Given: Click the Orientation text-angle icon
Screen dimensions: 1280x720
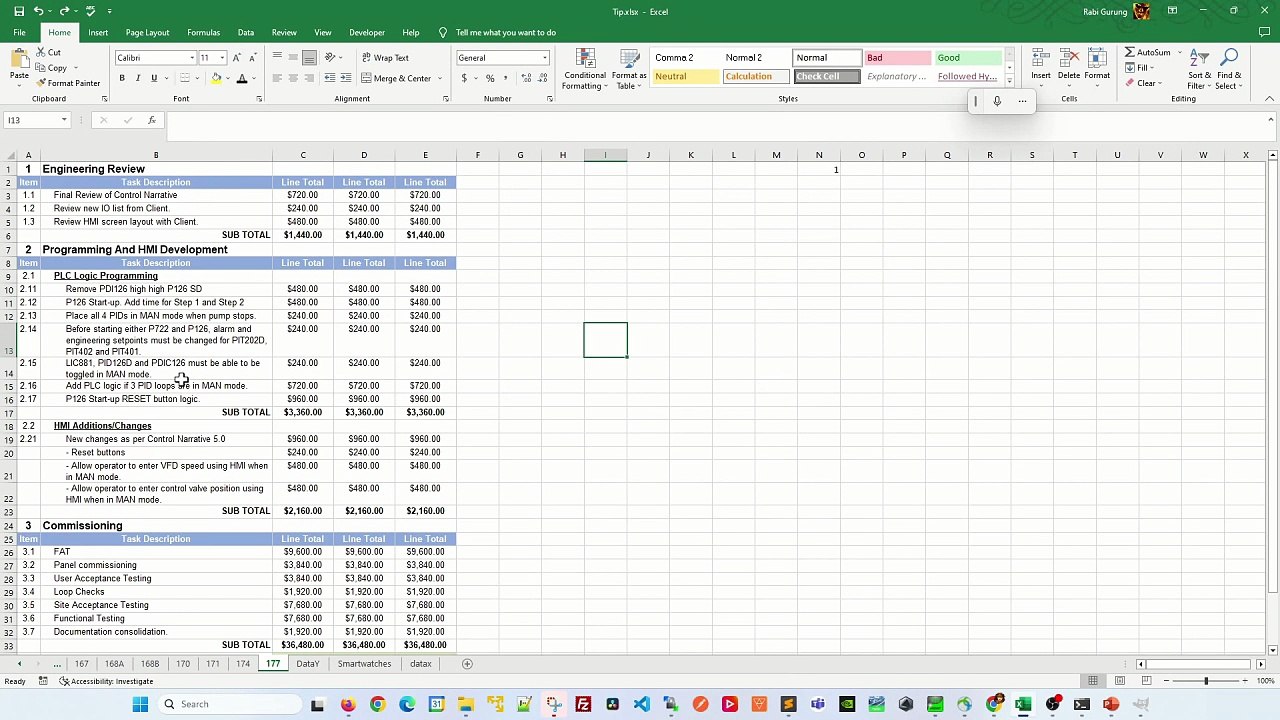Looking at the screenshot, I should click(x=330, y=58).
